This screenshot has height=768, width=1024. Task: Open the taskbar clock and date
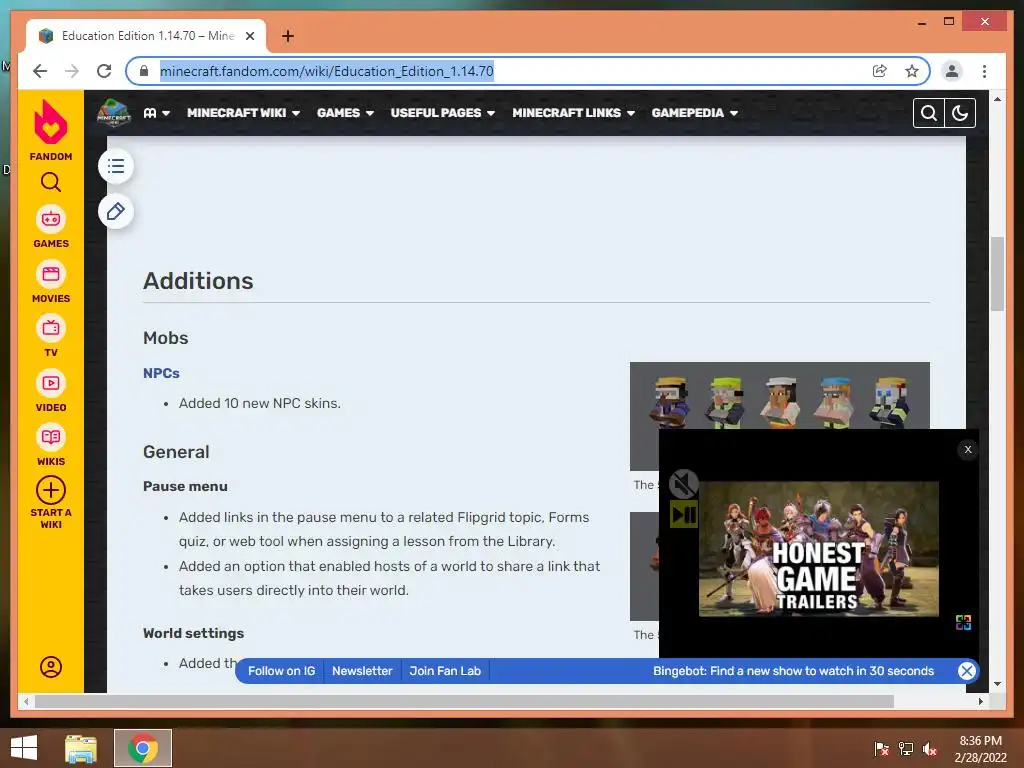[980, 749]
